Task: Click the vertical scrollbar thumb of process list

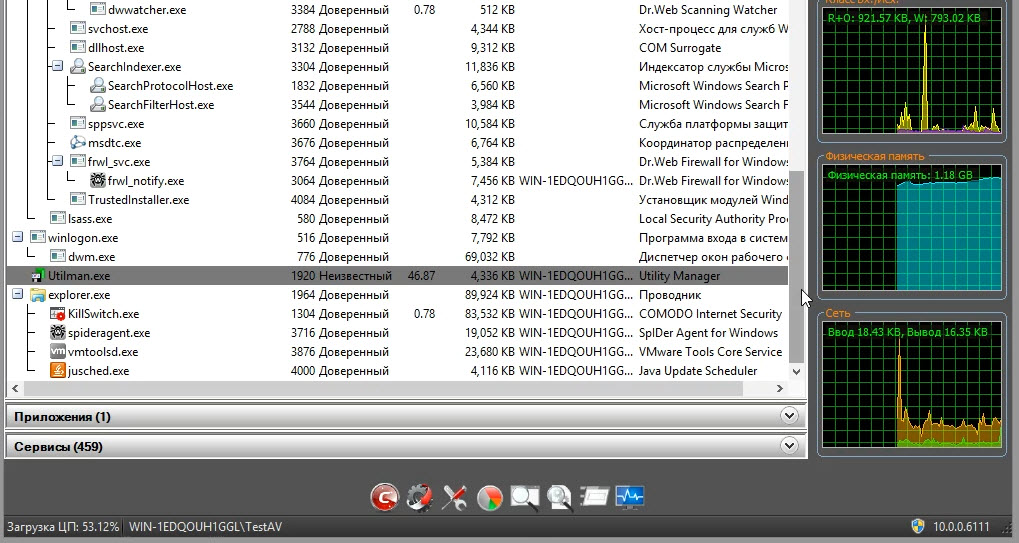Action: coord(796,267)
